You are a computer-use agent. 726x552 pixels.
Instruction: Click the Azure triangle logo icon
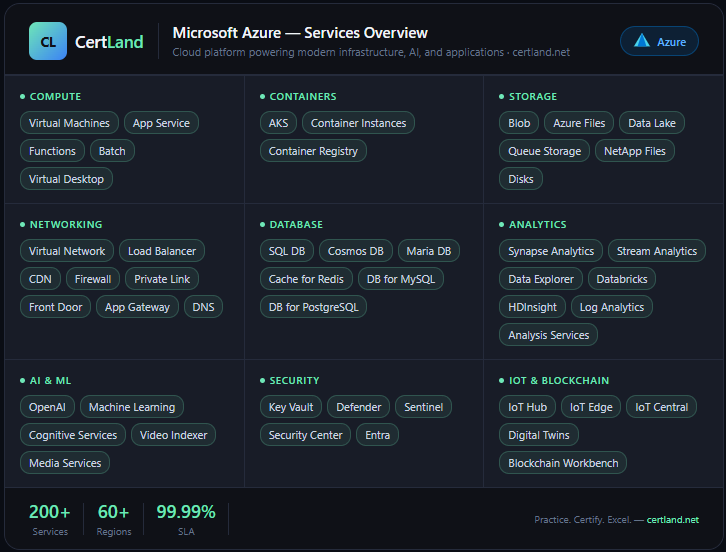(x=642, y=41)
